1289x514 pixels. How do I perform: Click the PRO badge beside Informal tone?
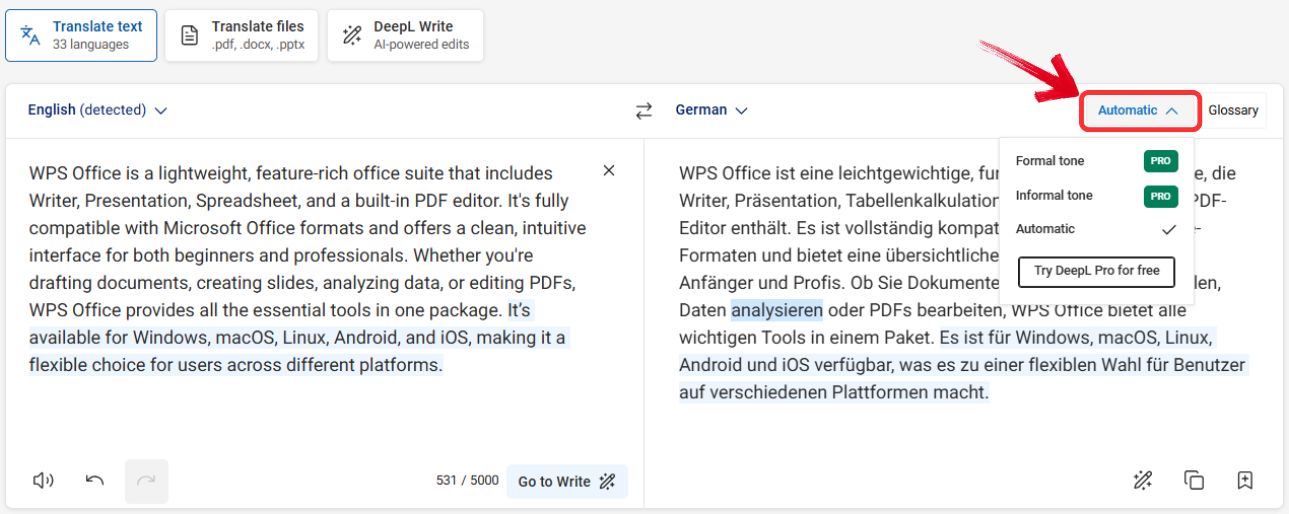pyautogui.click(x=1161, y=196)
